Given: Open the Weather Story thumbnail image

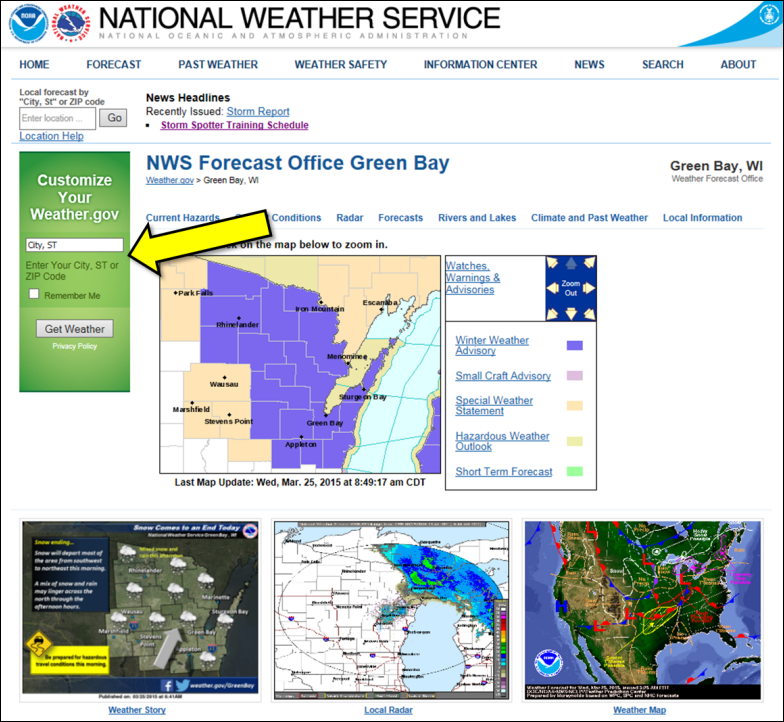Looking at the screenshot, I should 140,610.
